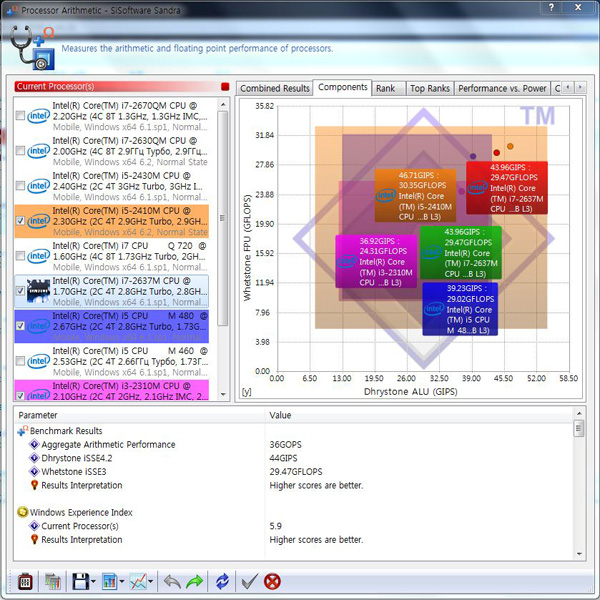Screen dimensions: 600x600
Task: Check the Core i7 Q 720 checkbox
Action: [x=20, y=256]
